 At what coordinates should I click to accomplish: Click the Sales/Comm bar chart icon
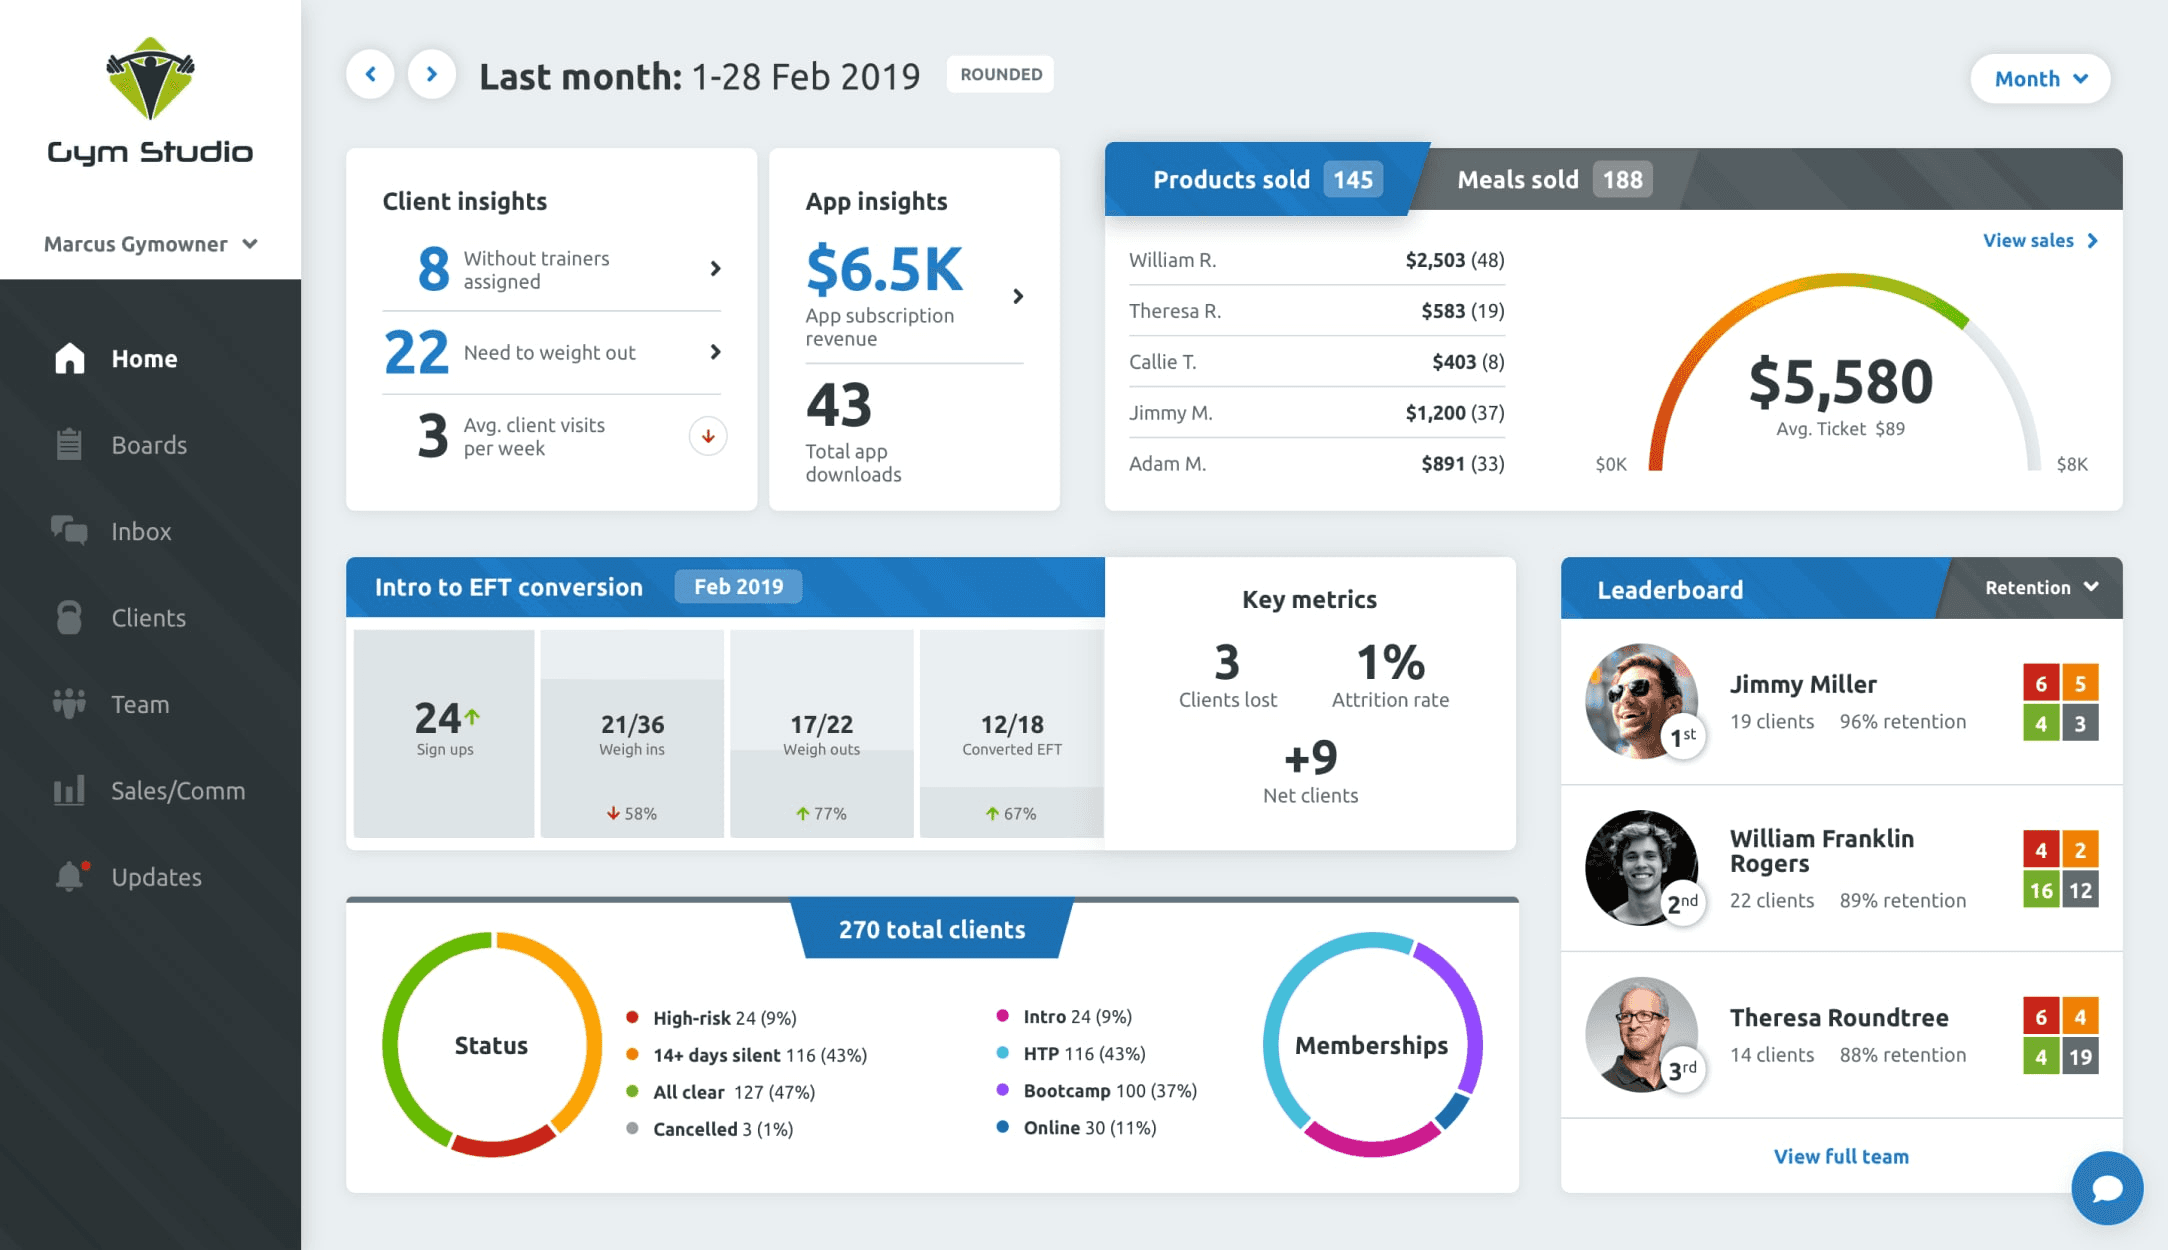69,790
